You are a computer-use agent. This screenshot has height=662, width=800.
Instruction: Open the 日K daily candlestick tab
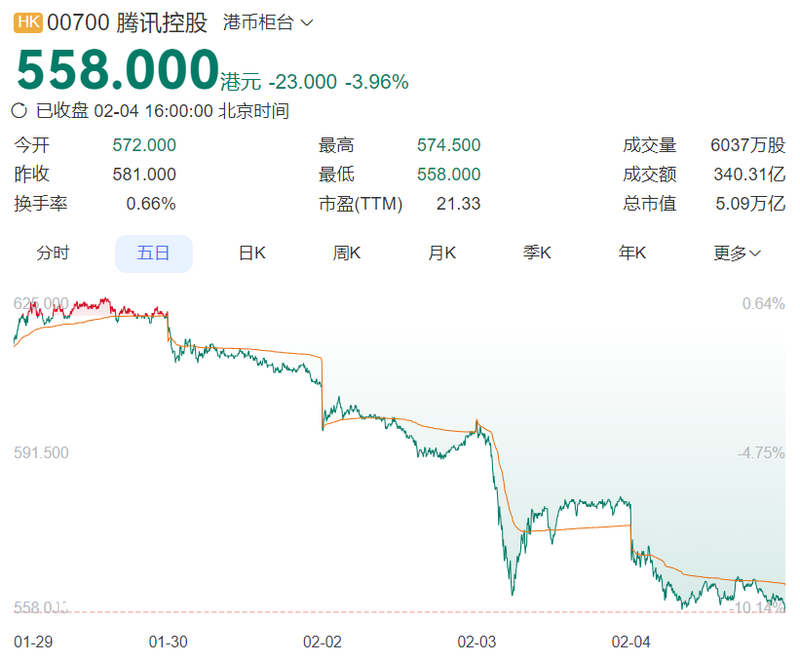252,253
